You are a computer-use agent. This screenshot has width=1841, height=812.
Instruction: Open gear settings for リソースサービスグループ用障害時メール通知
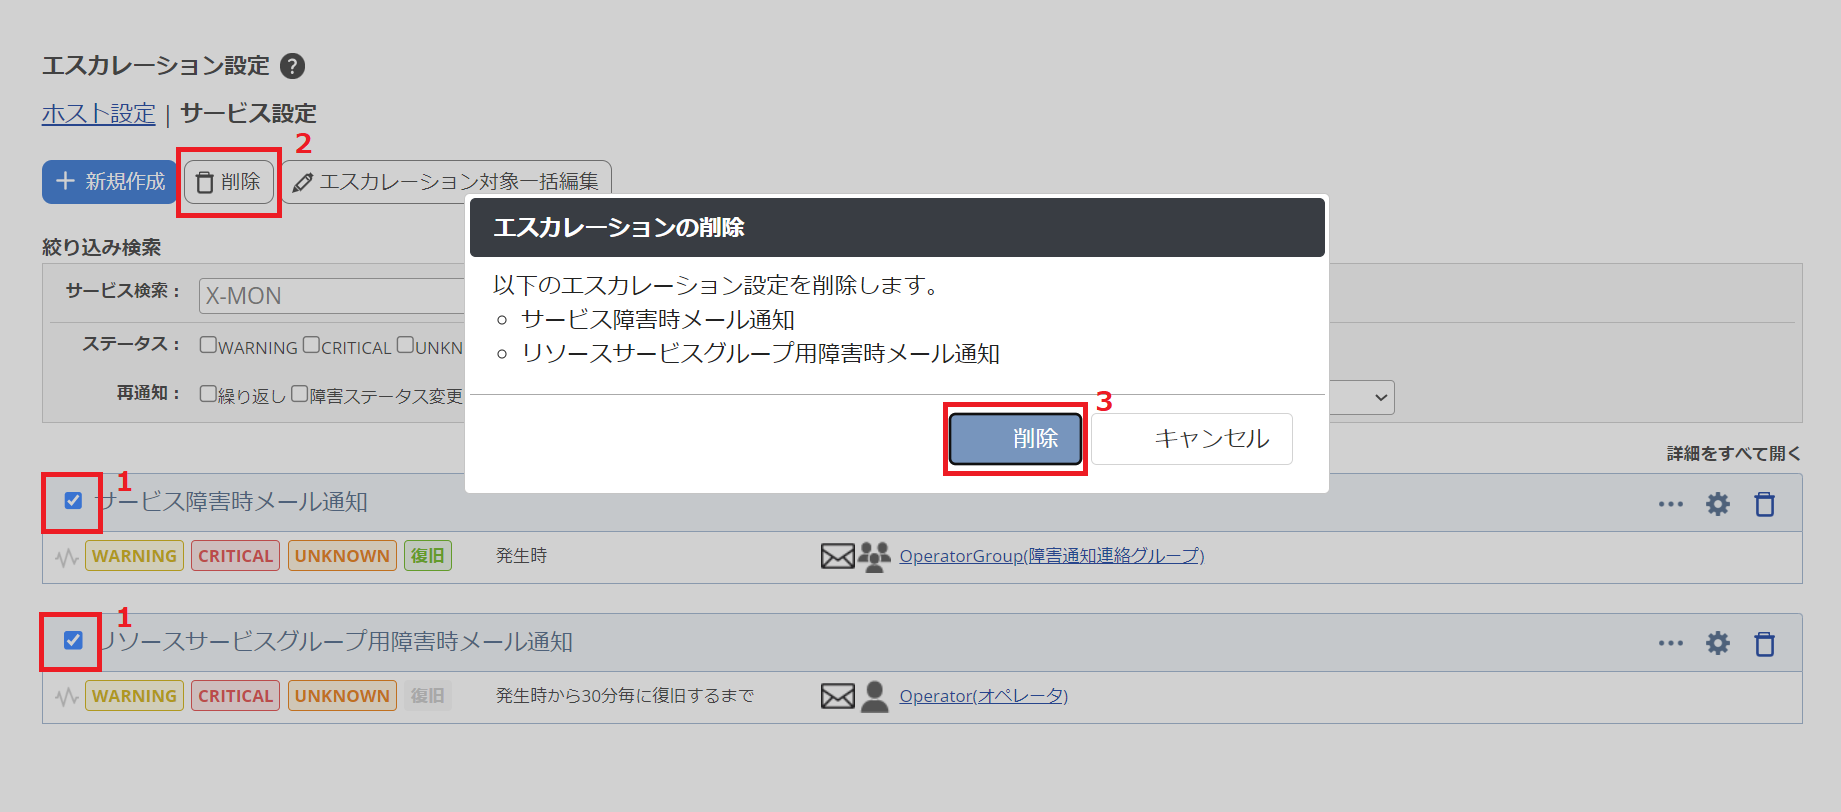click(1717, 643)
